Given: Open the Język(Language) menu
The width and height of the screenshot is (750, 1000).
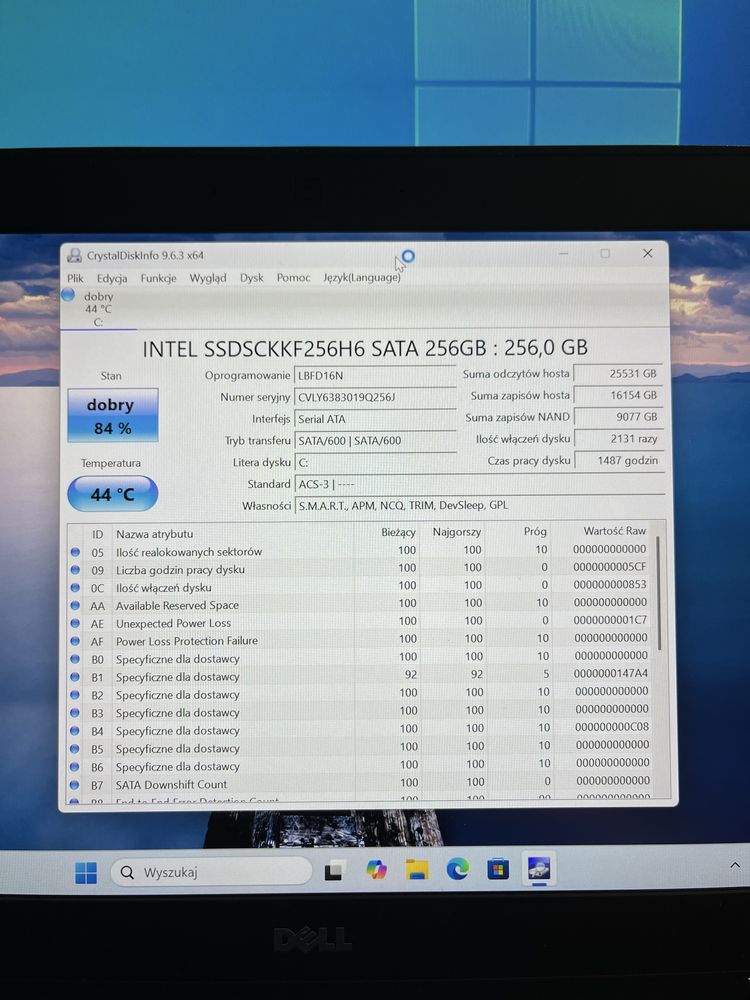Looking at the screenshot, I should (362, 278).
